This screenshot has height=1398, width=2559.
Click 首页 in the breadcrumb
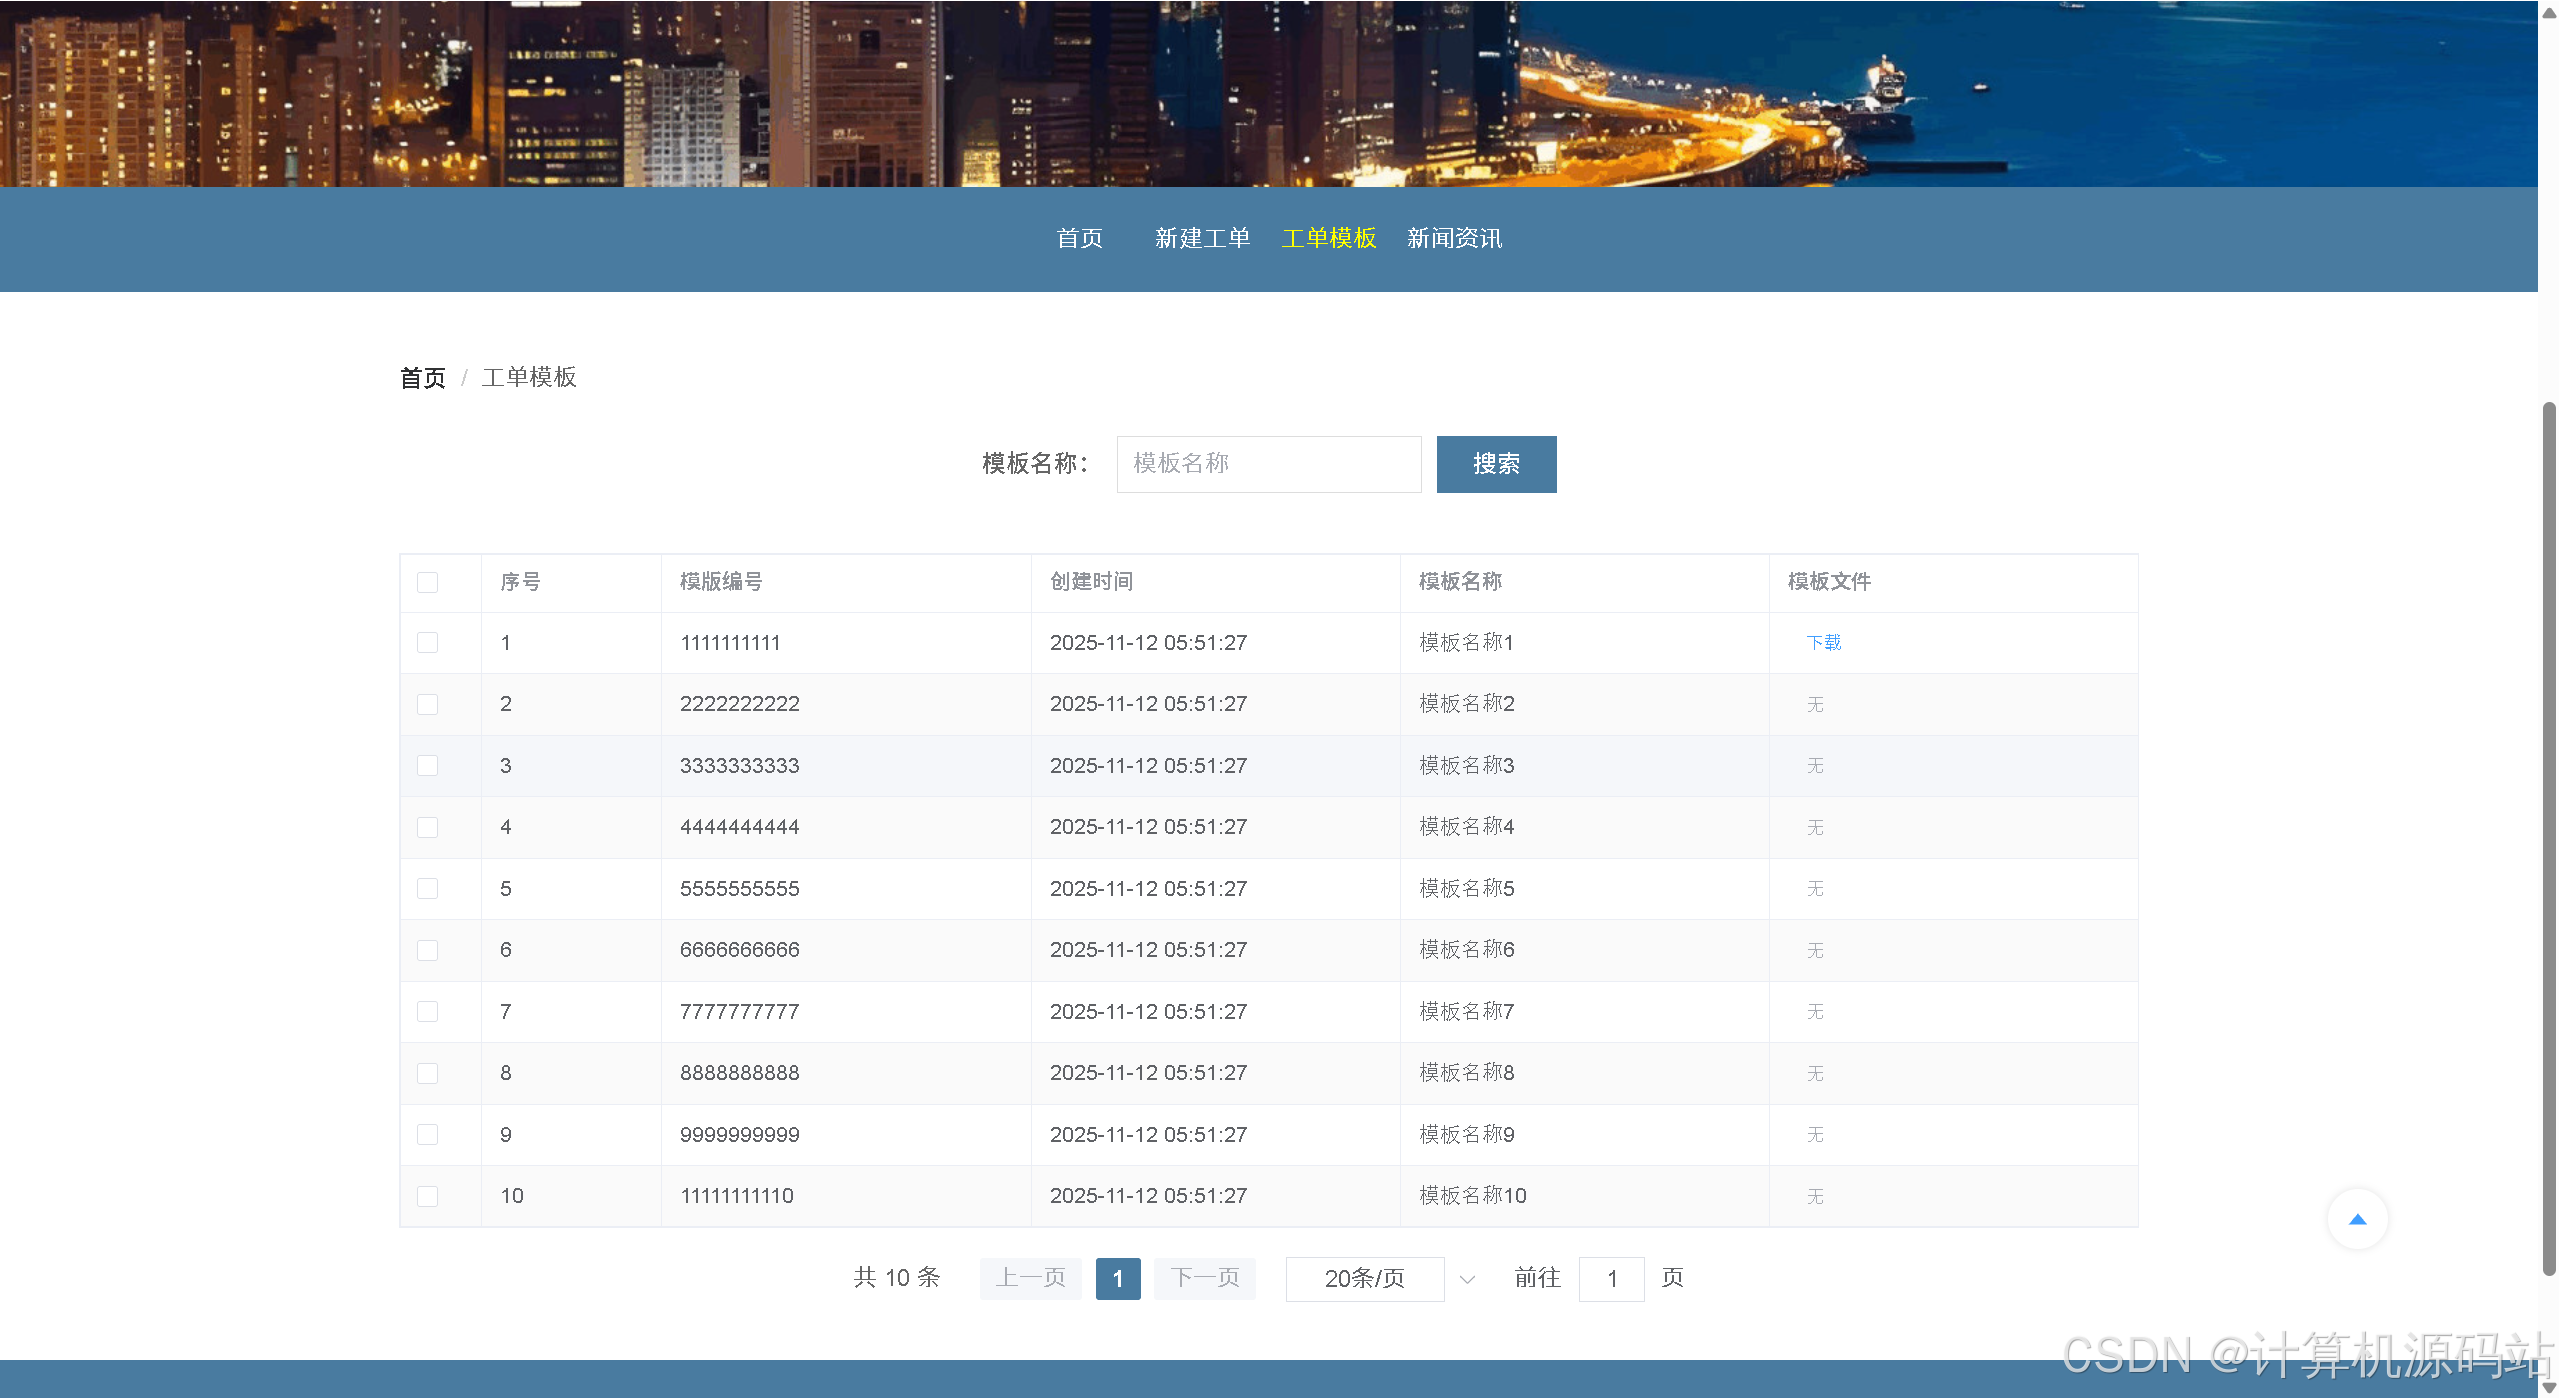click(x=423, y=378)
